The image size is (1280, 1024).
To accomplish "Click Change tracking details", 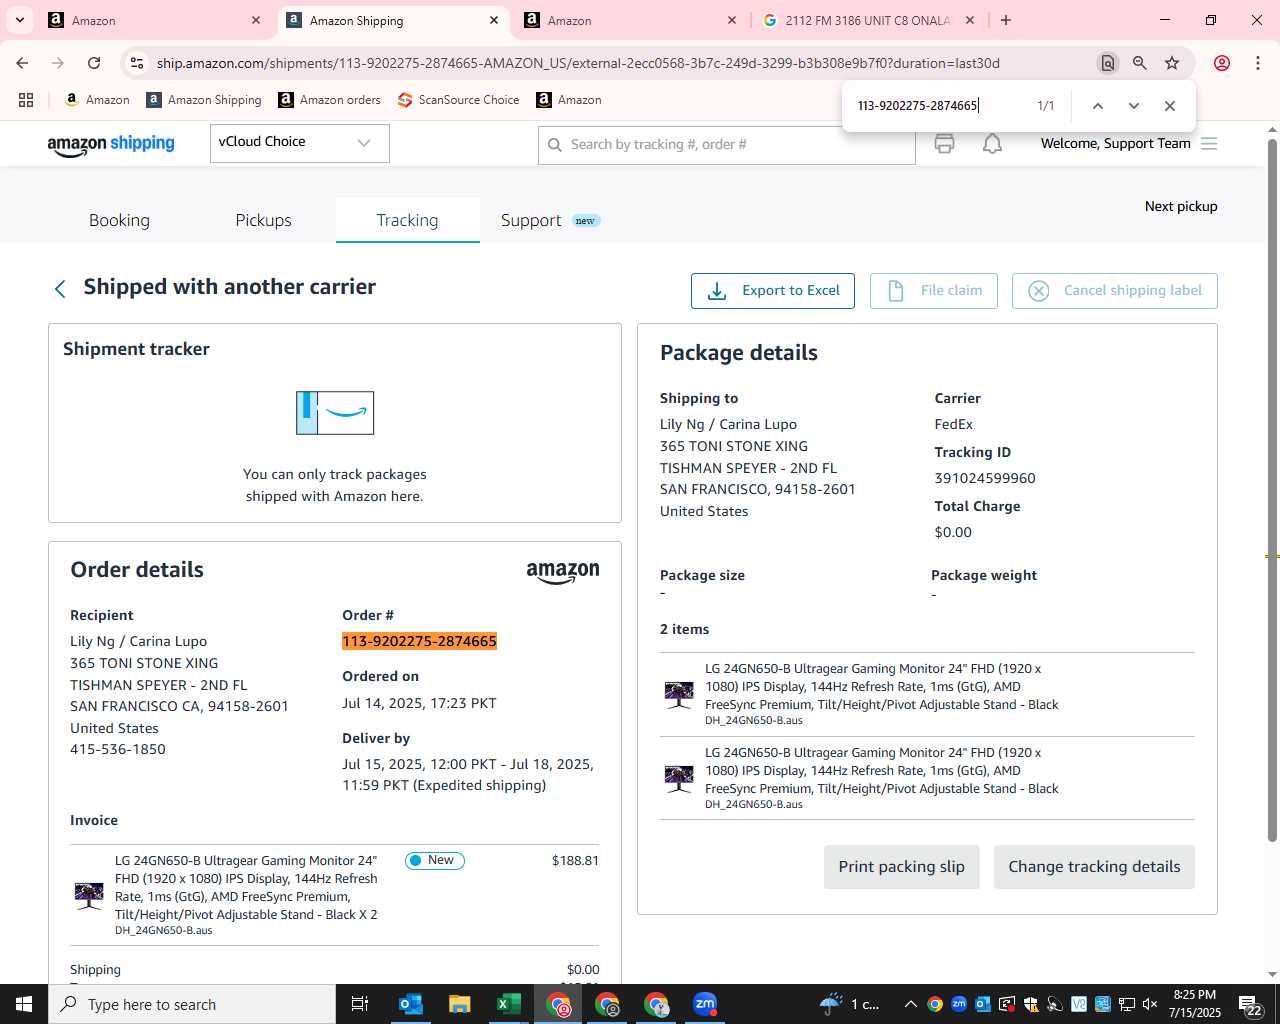I will click(1094, 867).
